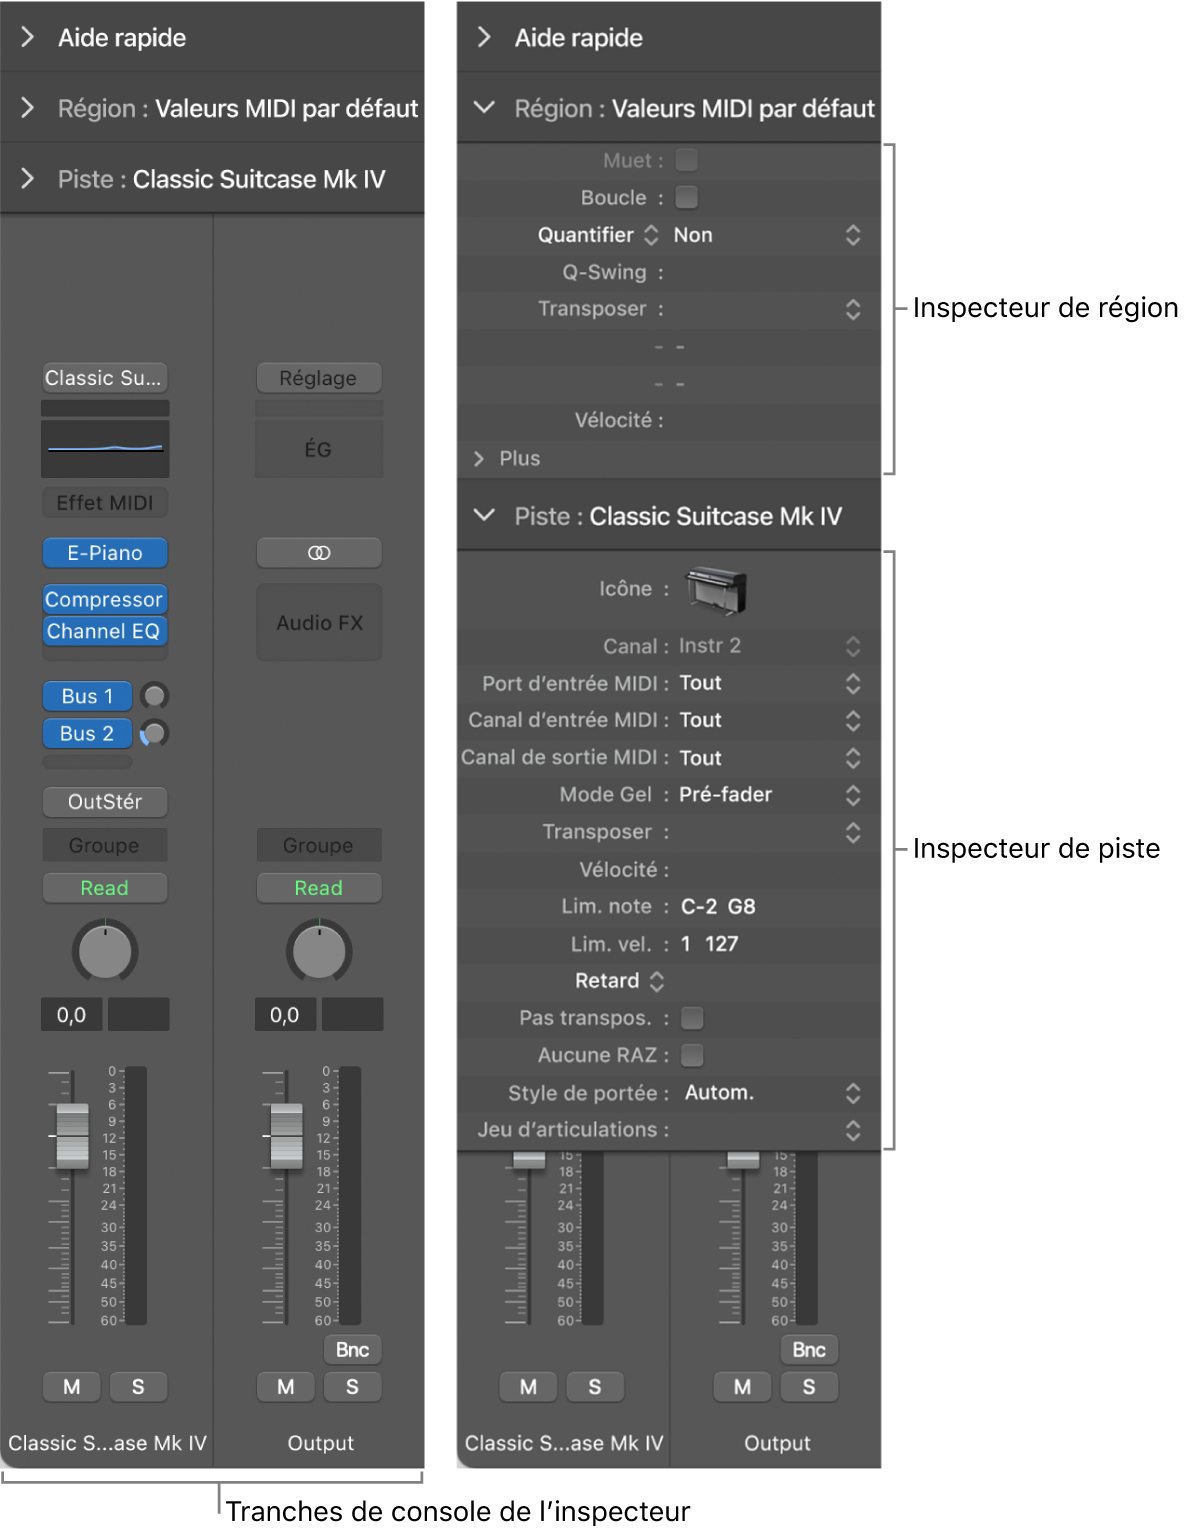Image resolution: width=1186 pixels, height=1532 pixels.
Task: Click the left Bnc bounce button
Action: click(352, 1350)
